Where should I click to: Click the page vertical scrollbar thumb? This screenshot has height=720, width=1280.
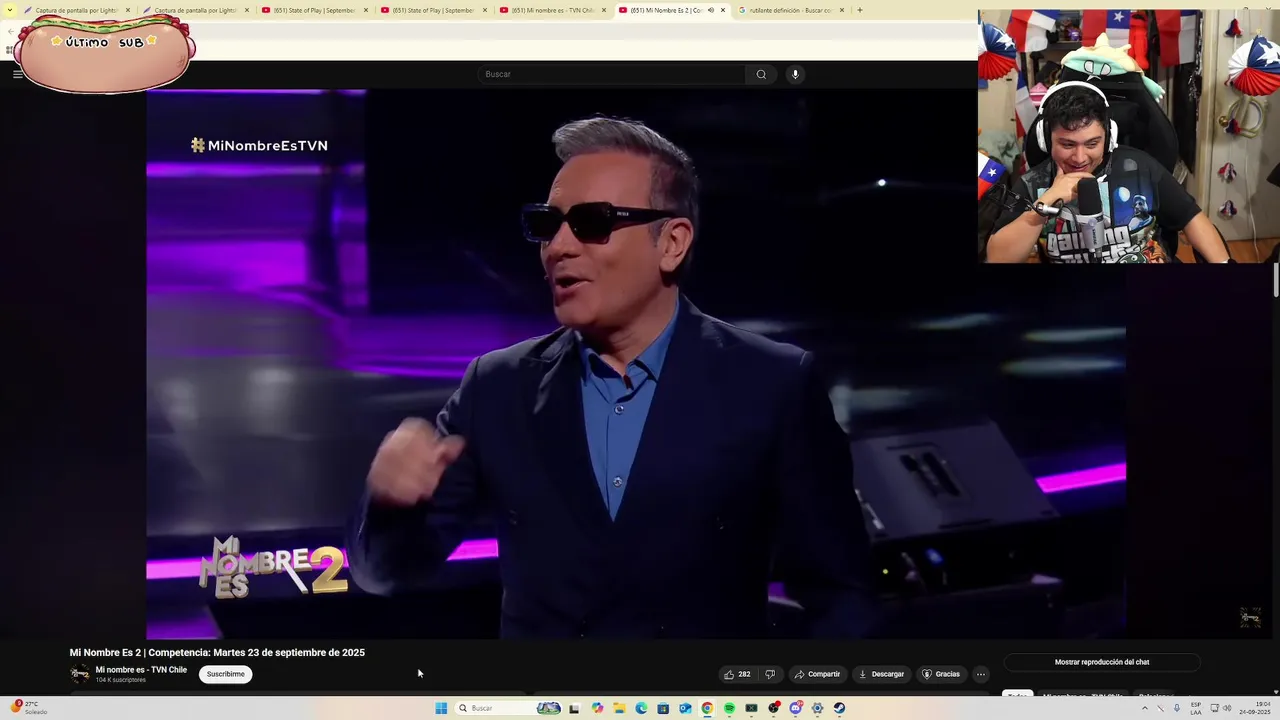tap(1275, 280)
